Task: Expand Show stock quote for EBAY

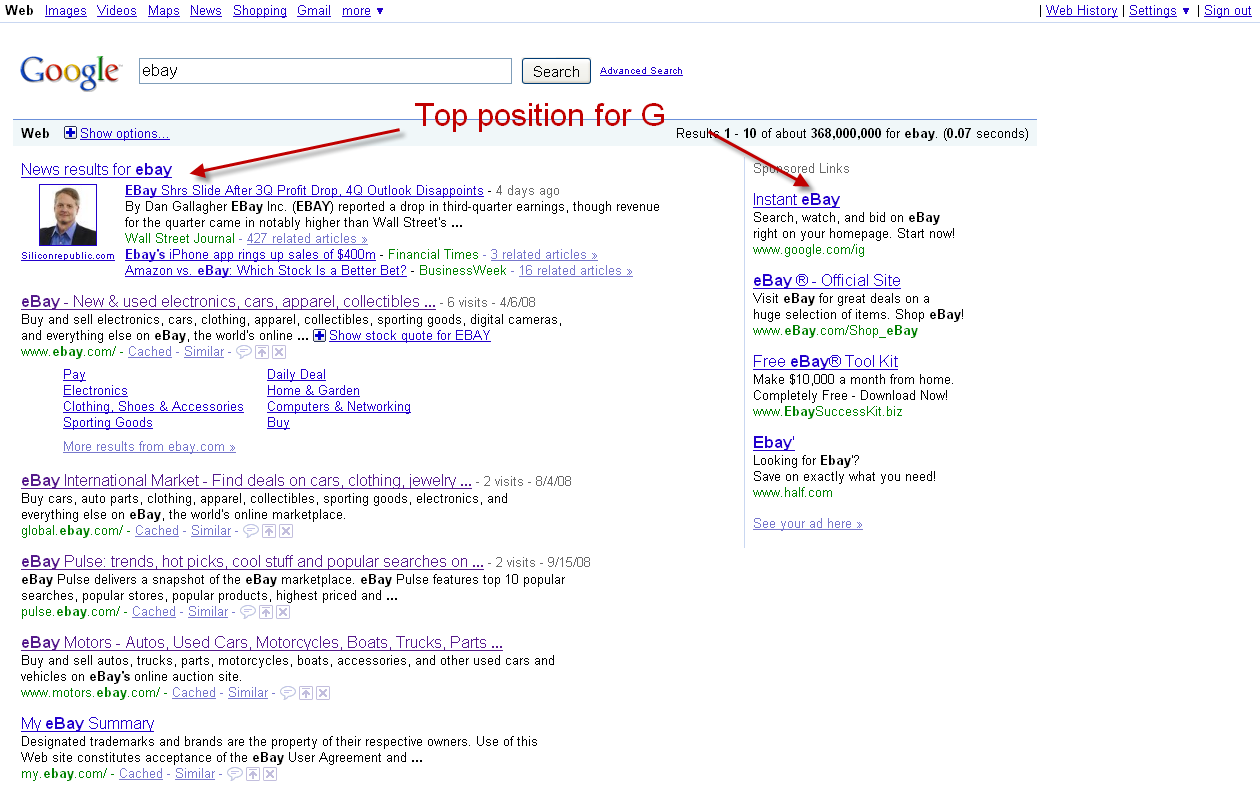Action: 402,335
